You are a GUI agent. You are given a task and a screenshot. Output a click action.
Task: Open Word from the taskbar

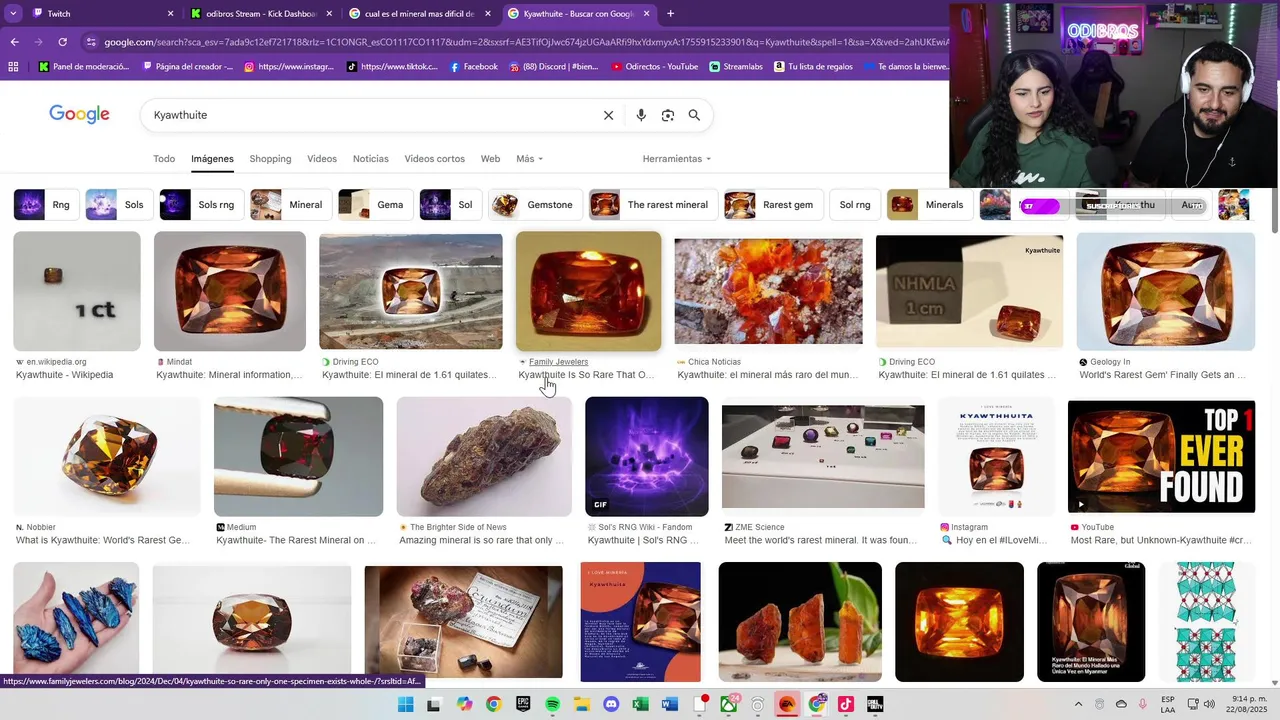click(670, 705)
